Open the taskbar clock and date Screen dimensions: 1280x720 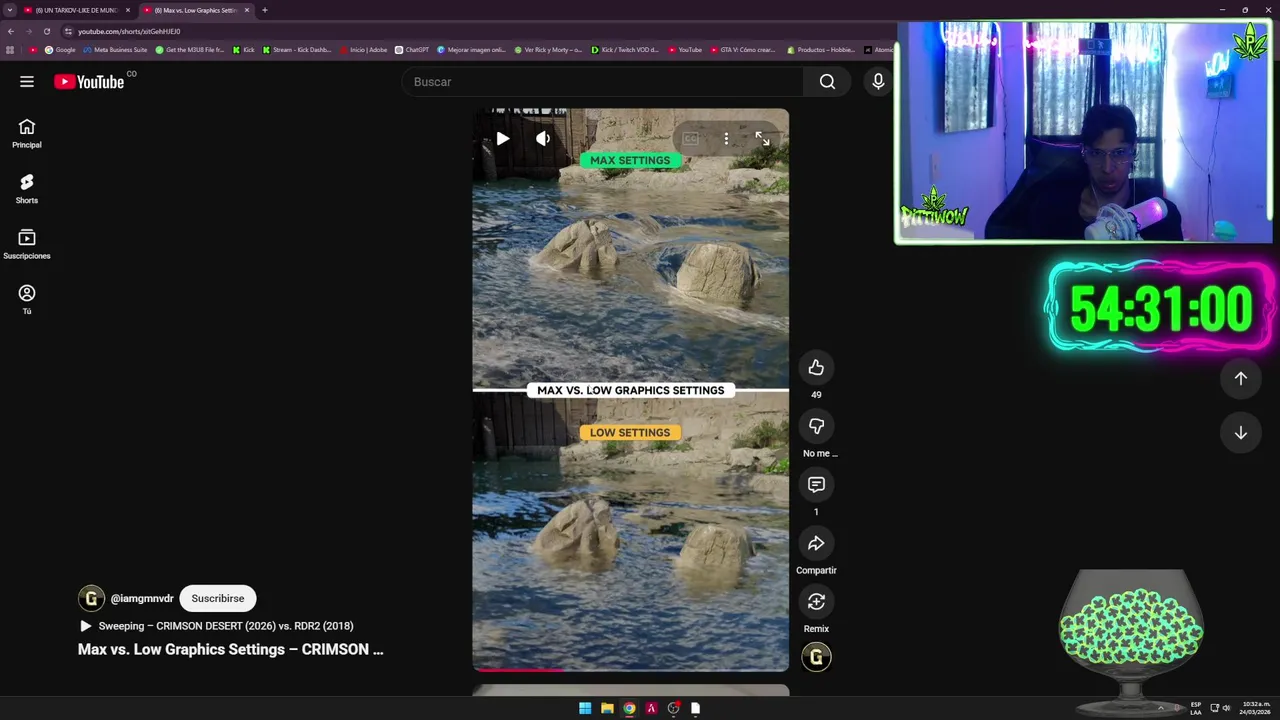1254,708
